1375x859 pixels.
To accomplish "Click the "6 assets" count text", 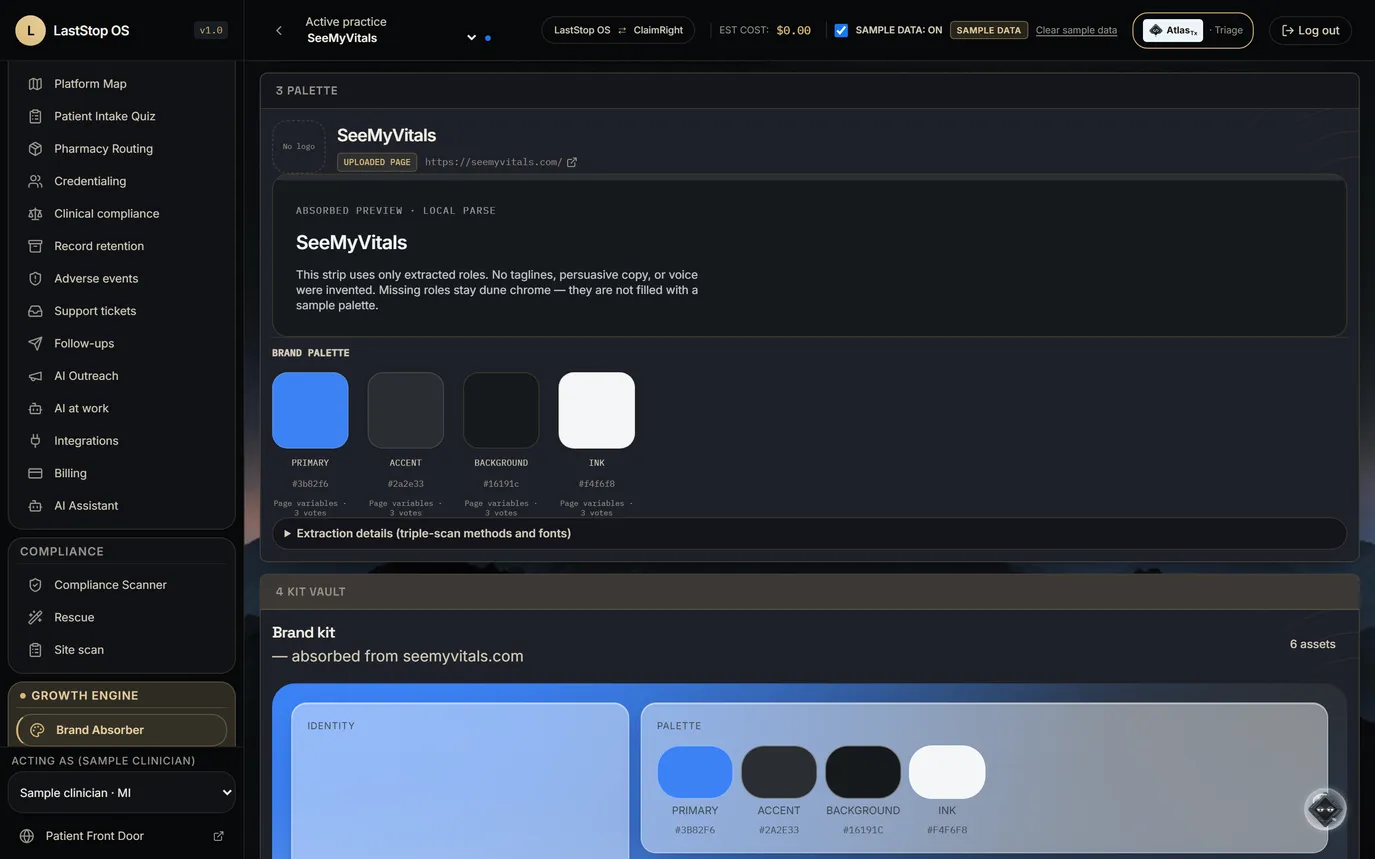I will pos(1313,644).
